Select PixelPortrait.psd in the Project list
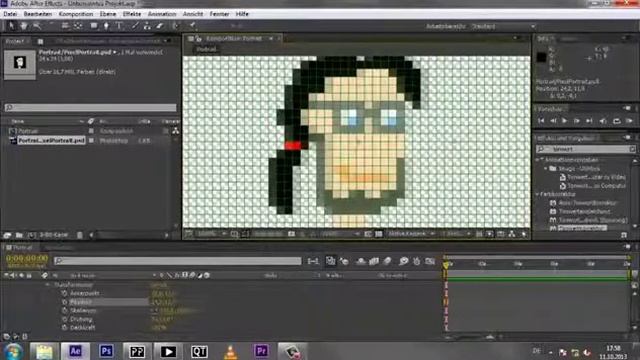Viewport: 640px width, 360px height. [51, 140]
